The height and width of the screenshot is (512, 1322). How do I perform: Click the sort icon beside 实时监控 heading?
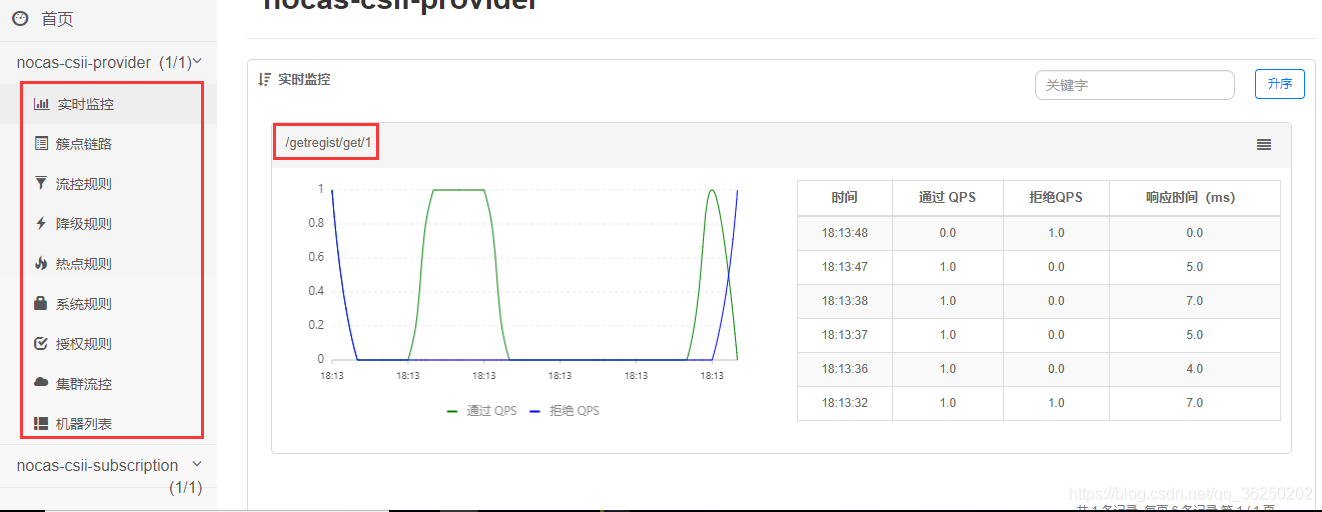pos(264,79)
